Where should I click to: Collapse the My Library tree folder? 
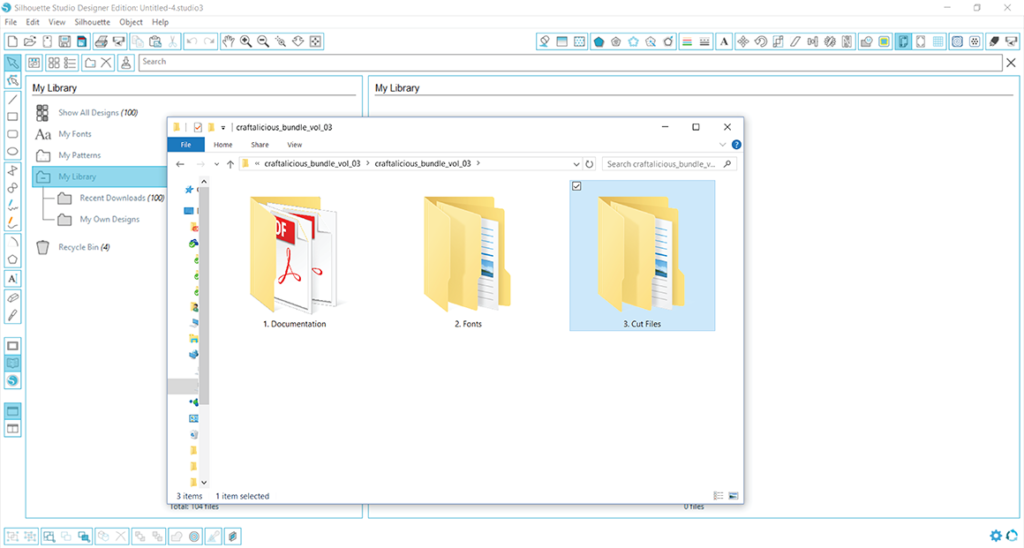pyautogui.click(x=43, y=177)
